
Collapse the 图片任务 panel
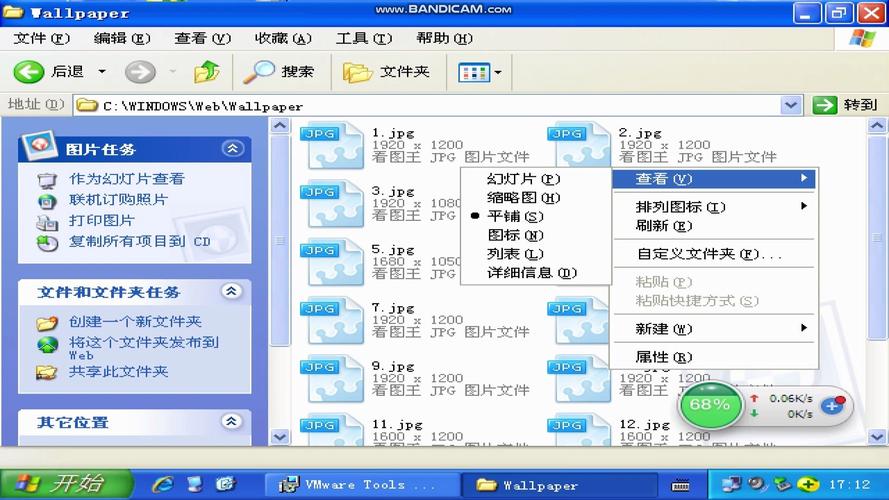click(x=232, y=149)
